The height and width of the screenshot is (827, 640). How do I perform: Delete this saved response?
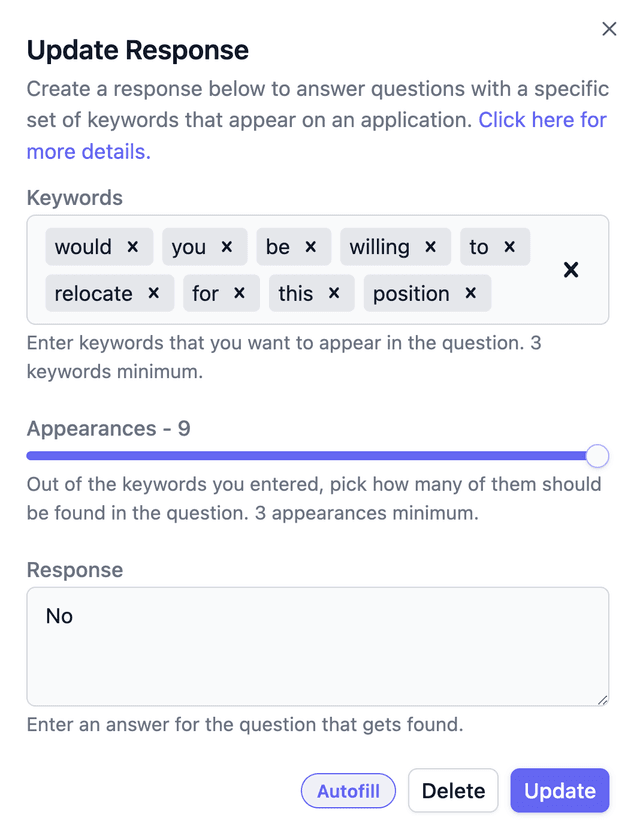tap(453, 790)
